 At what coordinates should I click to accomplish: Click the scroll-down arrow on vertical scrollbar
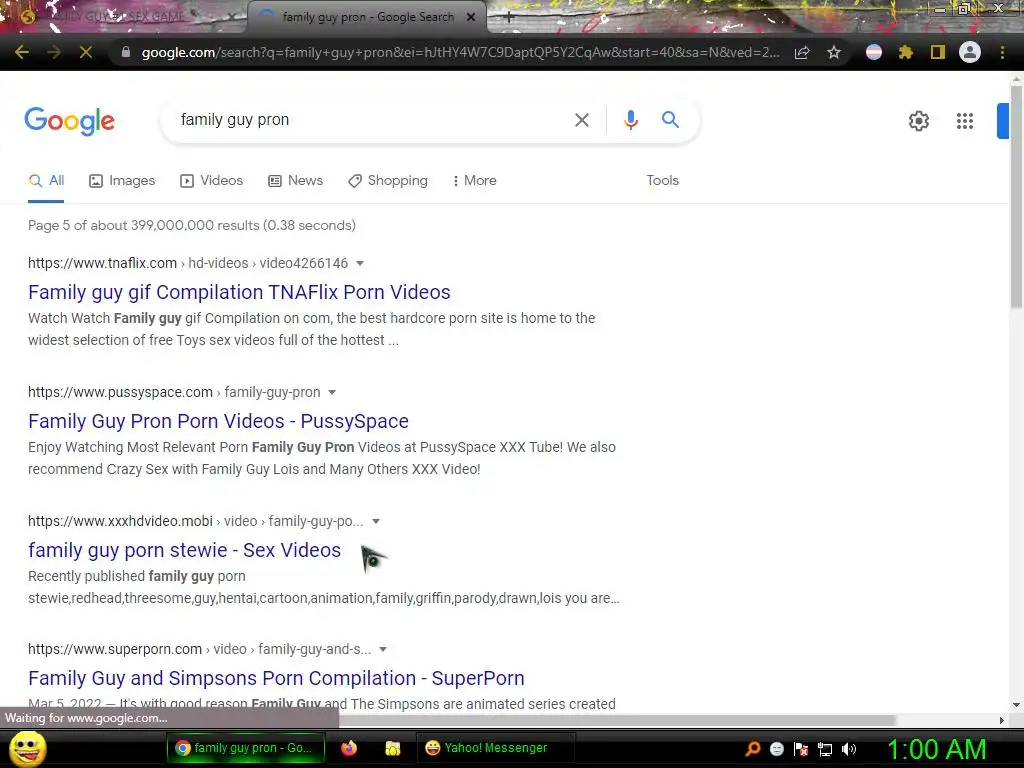pyautogui.click(x=1016, y=705)
